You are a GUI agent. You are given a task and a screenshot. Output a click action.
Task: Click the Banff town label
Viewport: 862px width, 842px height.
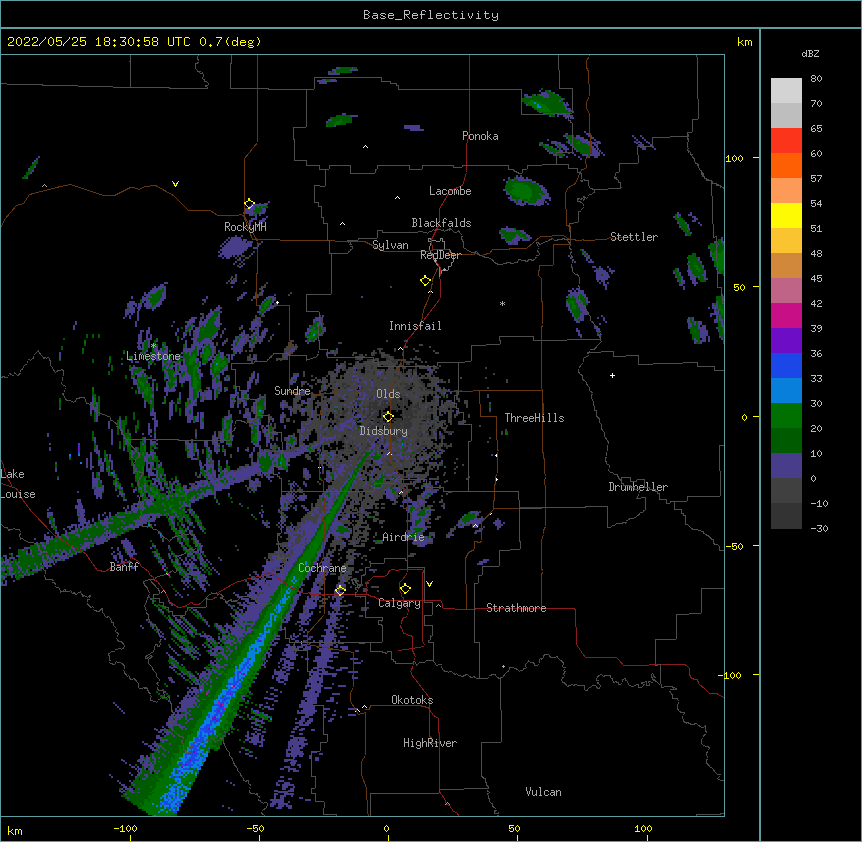pyautogui.click(x=124, y=567)
